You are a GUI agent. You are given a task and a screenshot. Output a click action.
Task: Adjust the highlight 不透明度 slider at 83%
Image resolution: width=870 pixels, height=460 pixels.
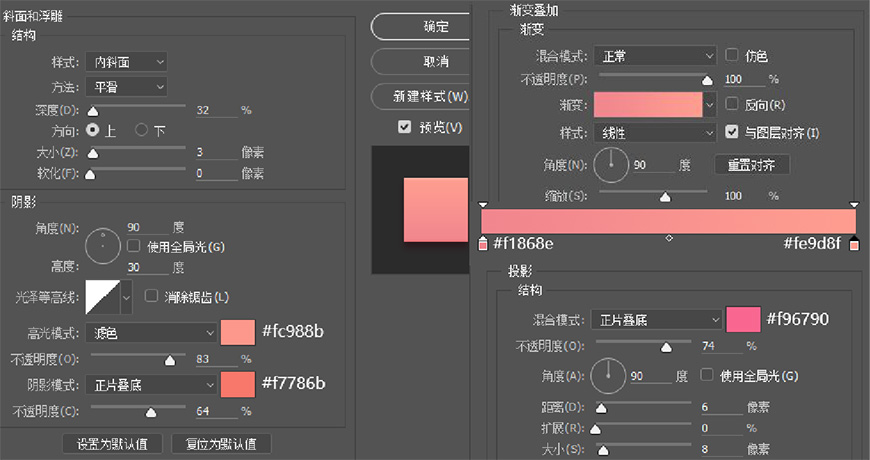(170, 361)
